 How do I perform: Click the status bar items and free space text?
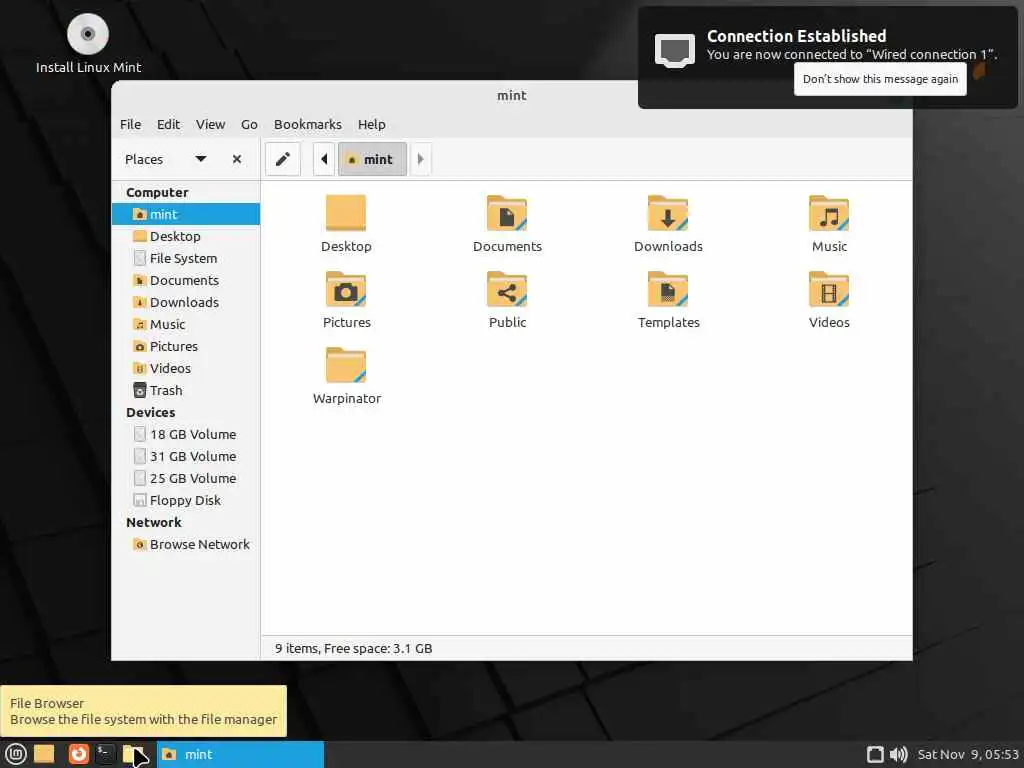point(353,648)
